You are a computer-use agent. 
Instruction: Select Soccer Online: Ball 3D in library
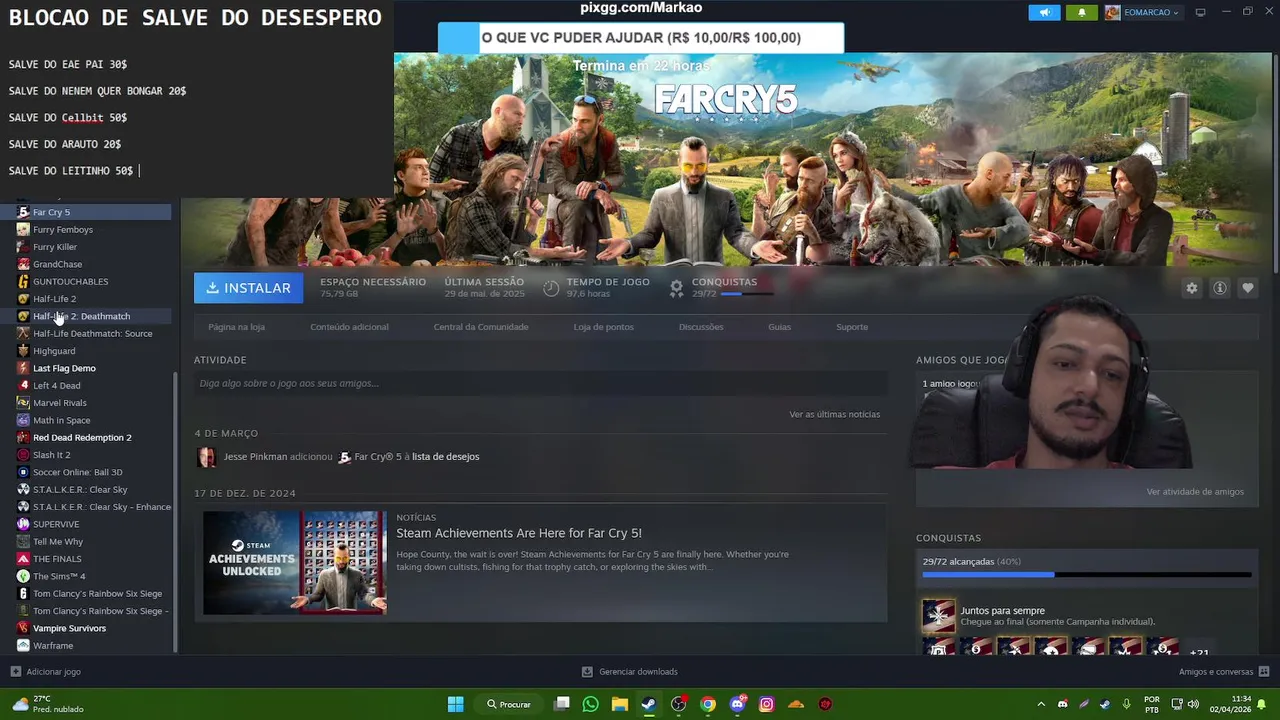point(86,472)
